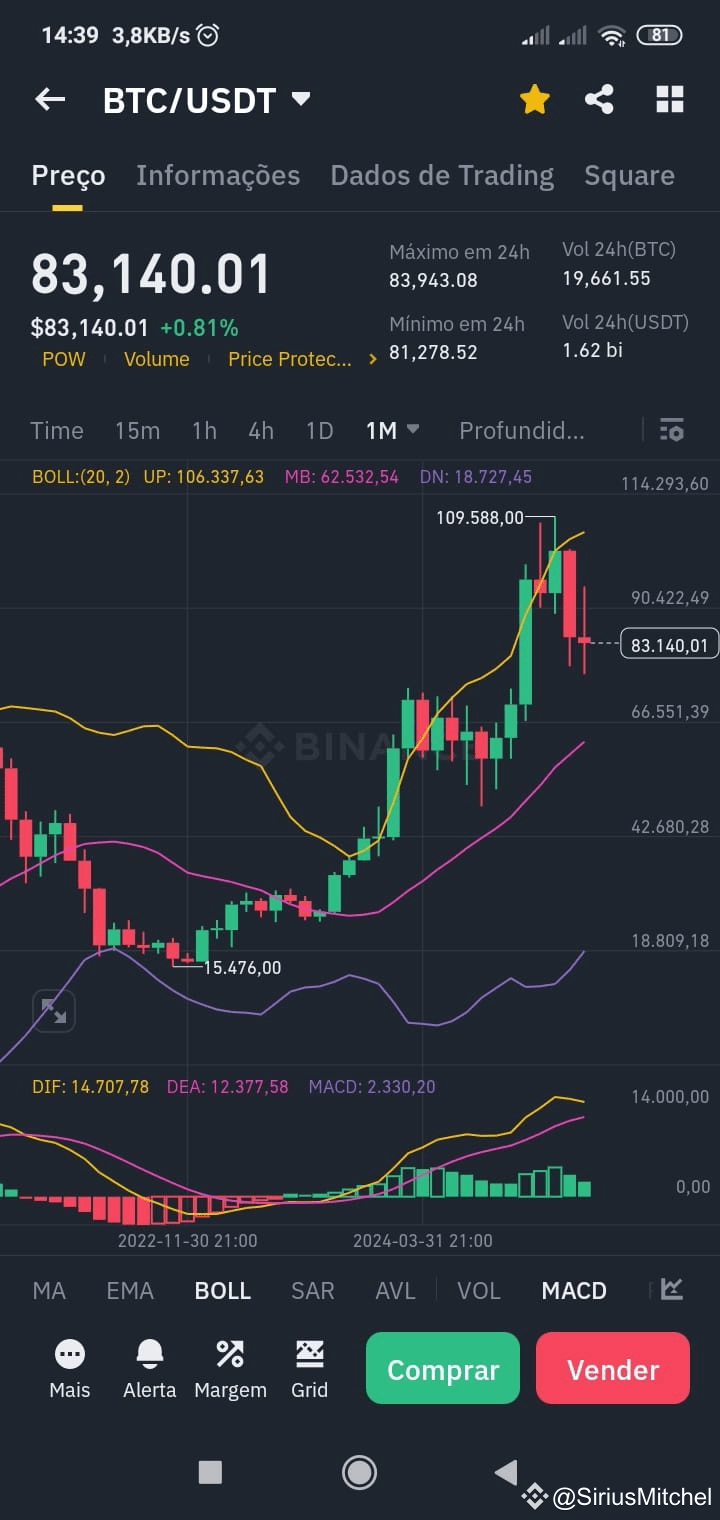Open the Margem percent icon

click(x=230, y=1354)
